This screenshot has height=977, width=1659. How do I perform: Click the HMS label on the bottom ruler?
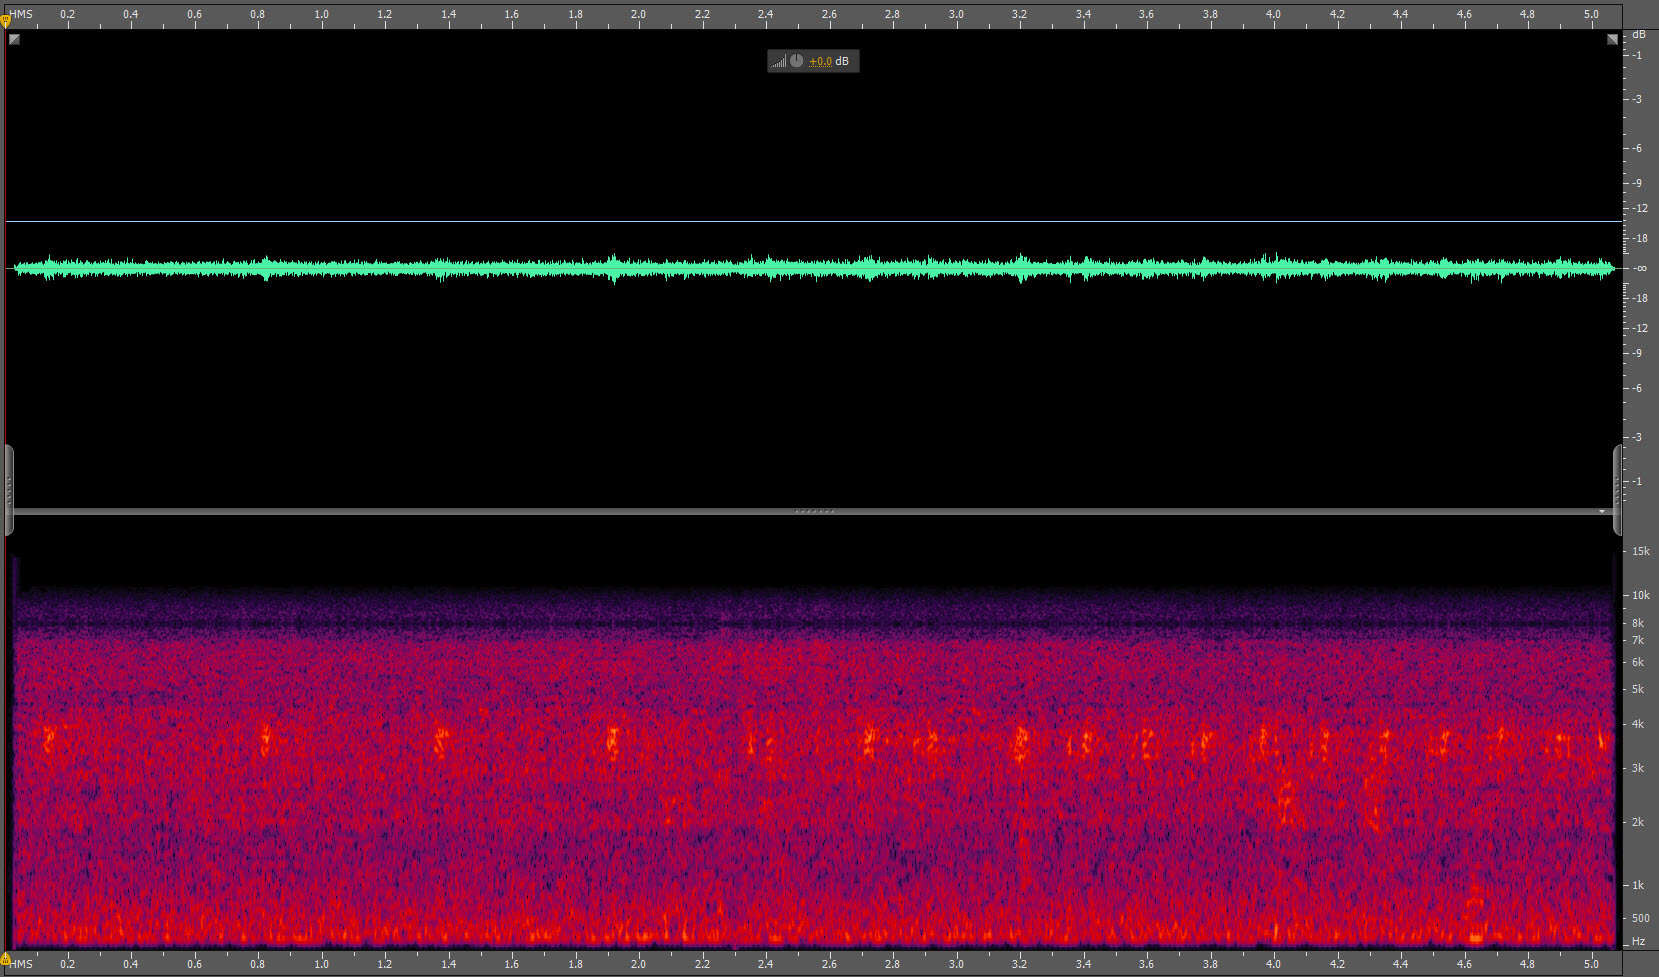[22, 964]
